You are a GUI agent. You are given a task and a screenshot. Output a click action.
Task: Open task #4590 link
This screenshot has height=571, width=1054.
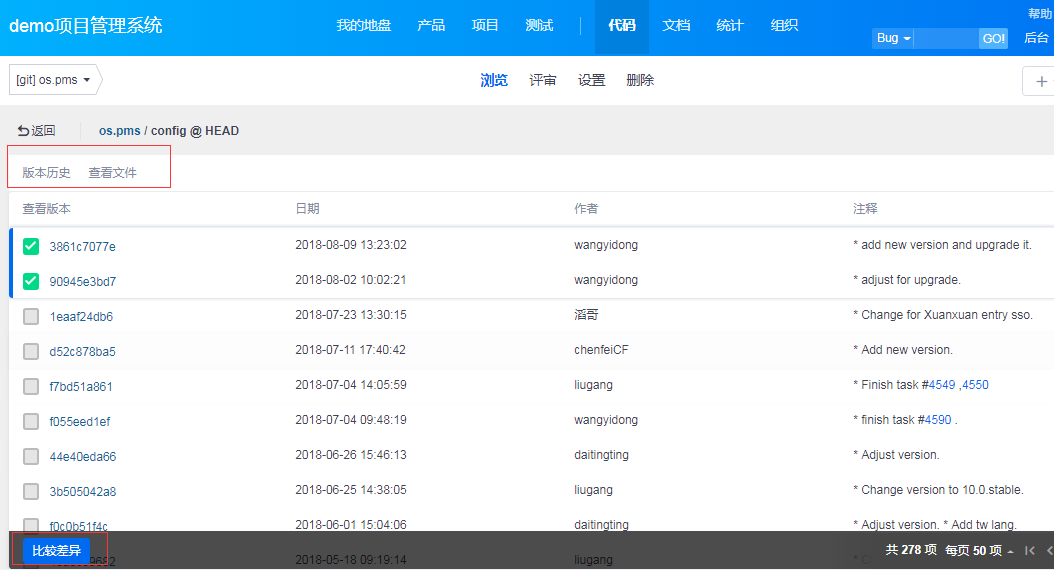(938, 420)
